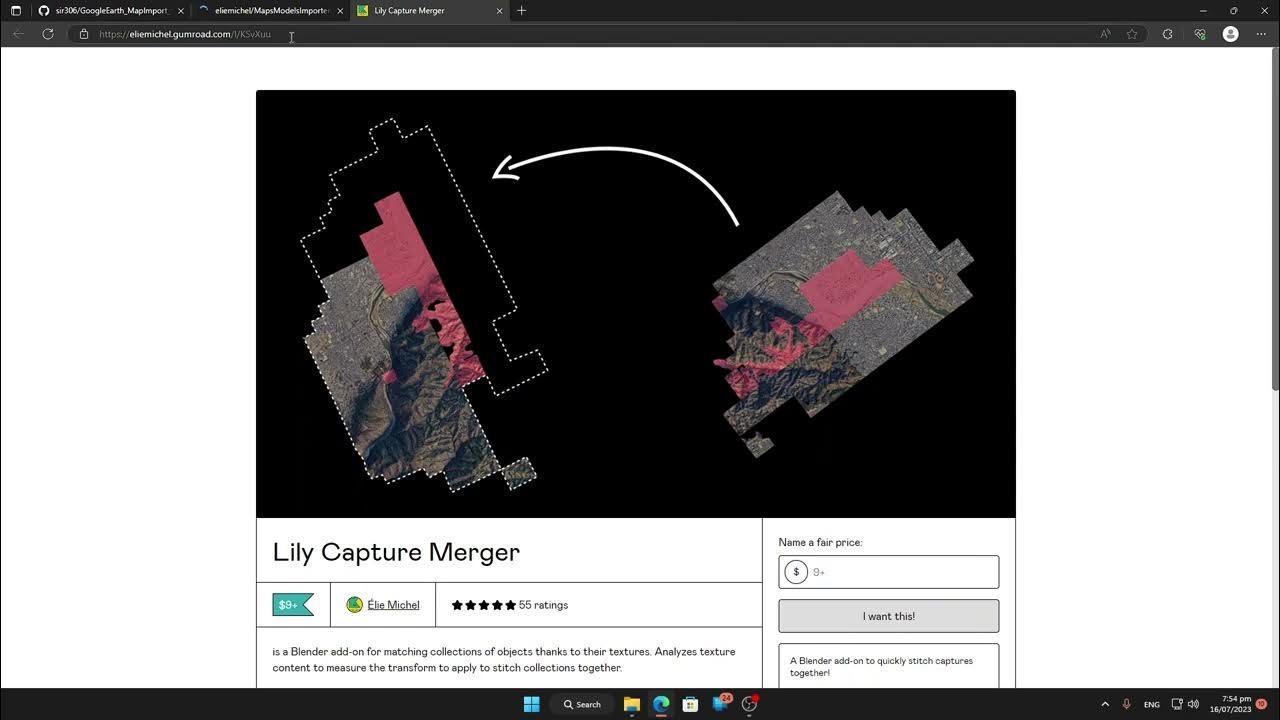
Task: Add page to favorites star icon
Action: [1132, 34]
